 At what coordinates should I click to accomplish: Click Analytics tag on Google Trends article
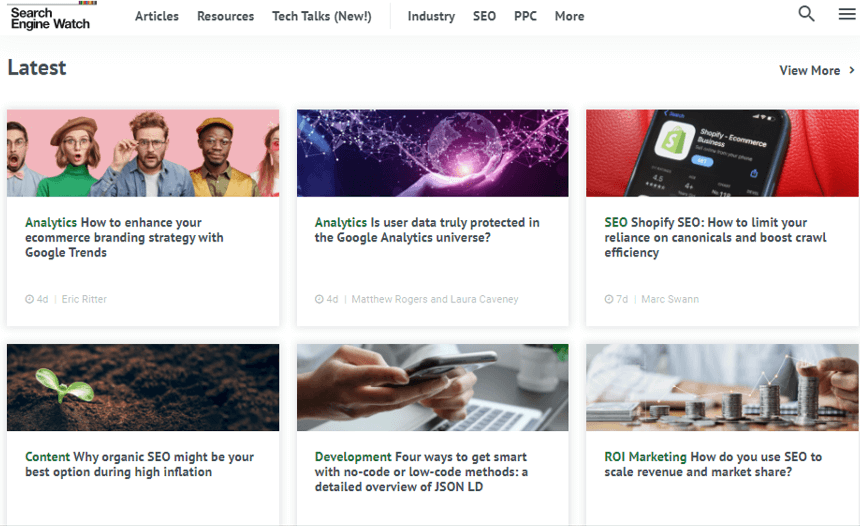51,223
